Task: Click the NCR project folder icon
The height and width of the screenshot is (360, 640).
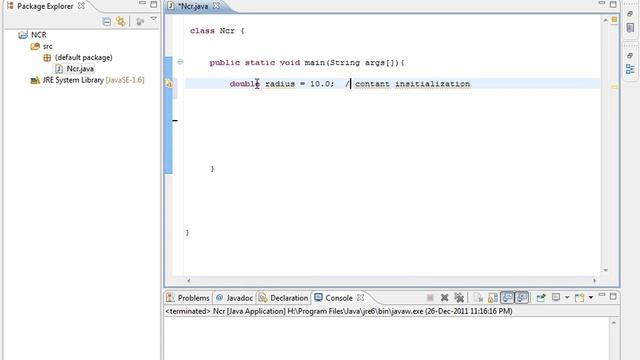Action: (23, 35)
